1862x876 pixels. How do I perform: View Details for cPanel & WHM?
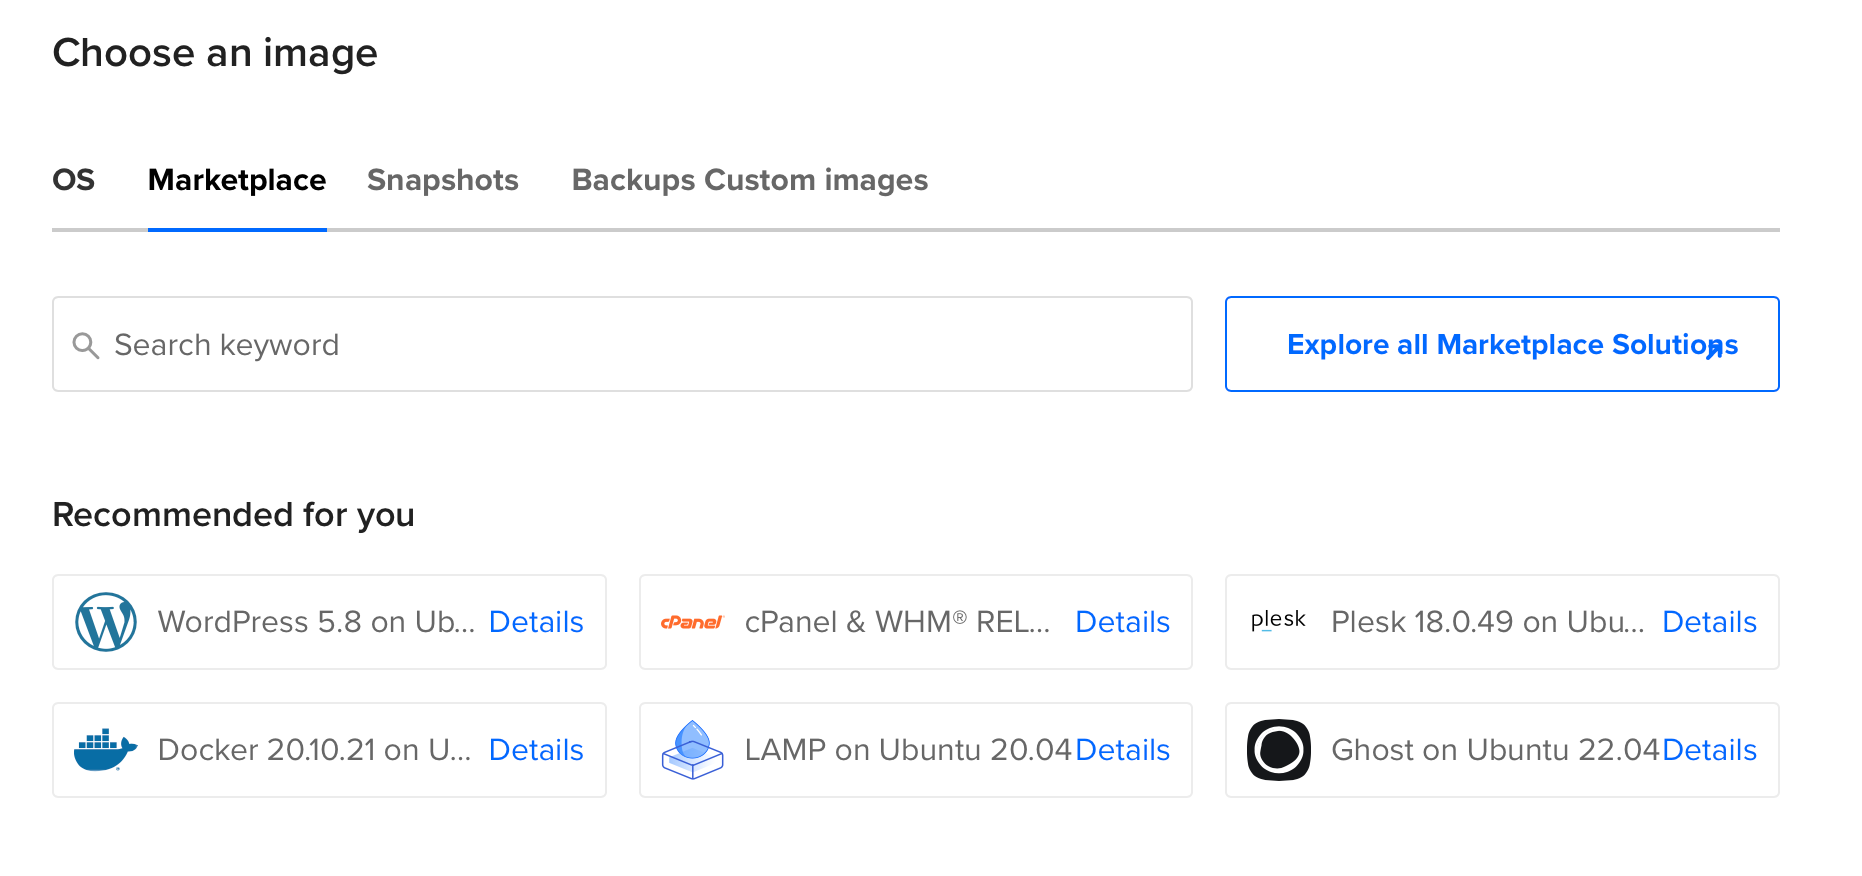[x=1122, y=622]
